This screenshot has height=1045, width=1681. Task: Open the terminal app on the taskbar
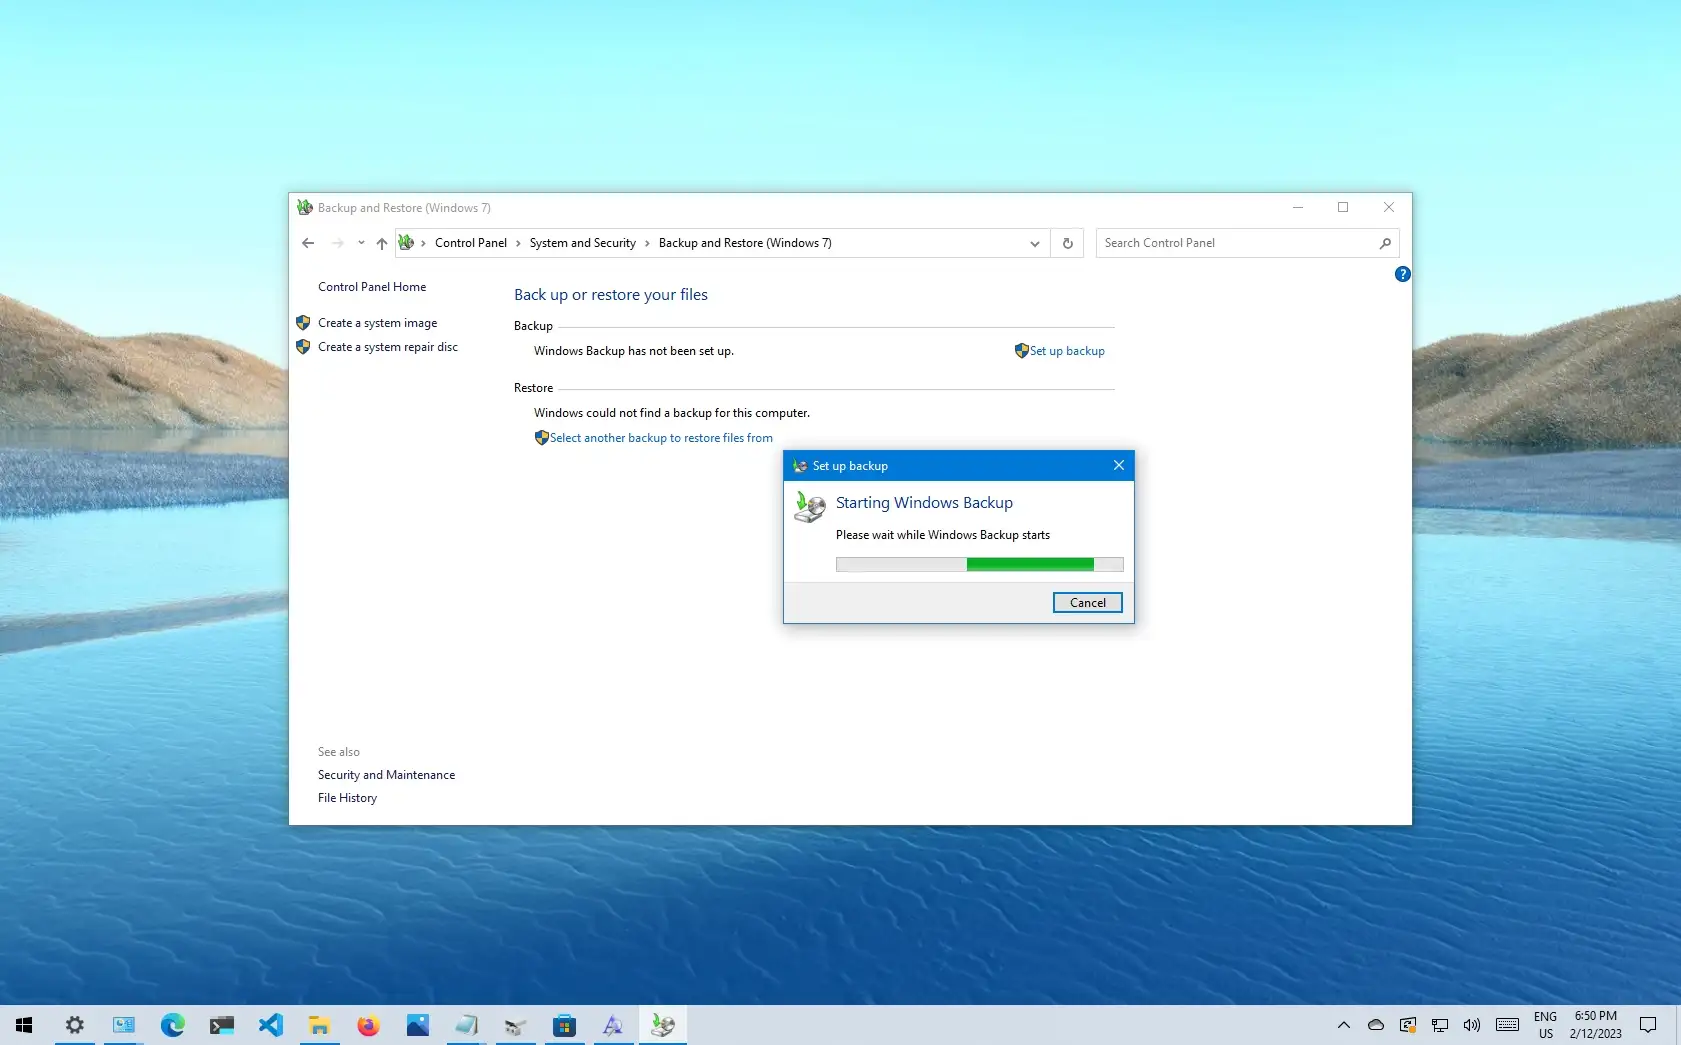coord(222,1025)
